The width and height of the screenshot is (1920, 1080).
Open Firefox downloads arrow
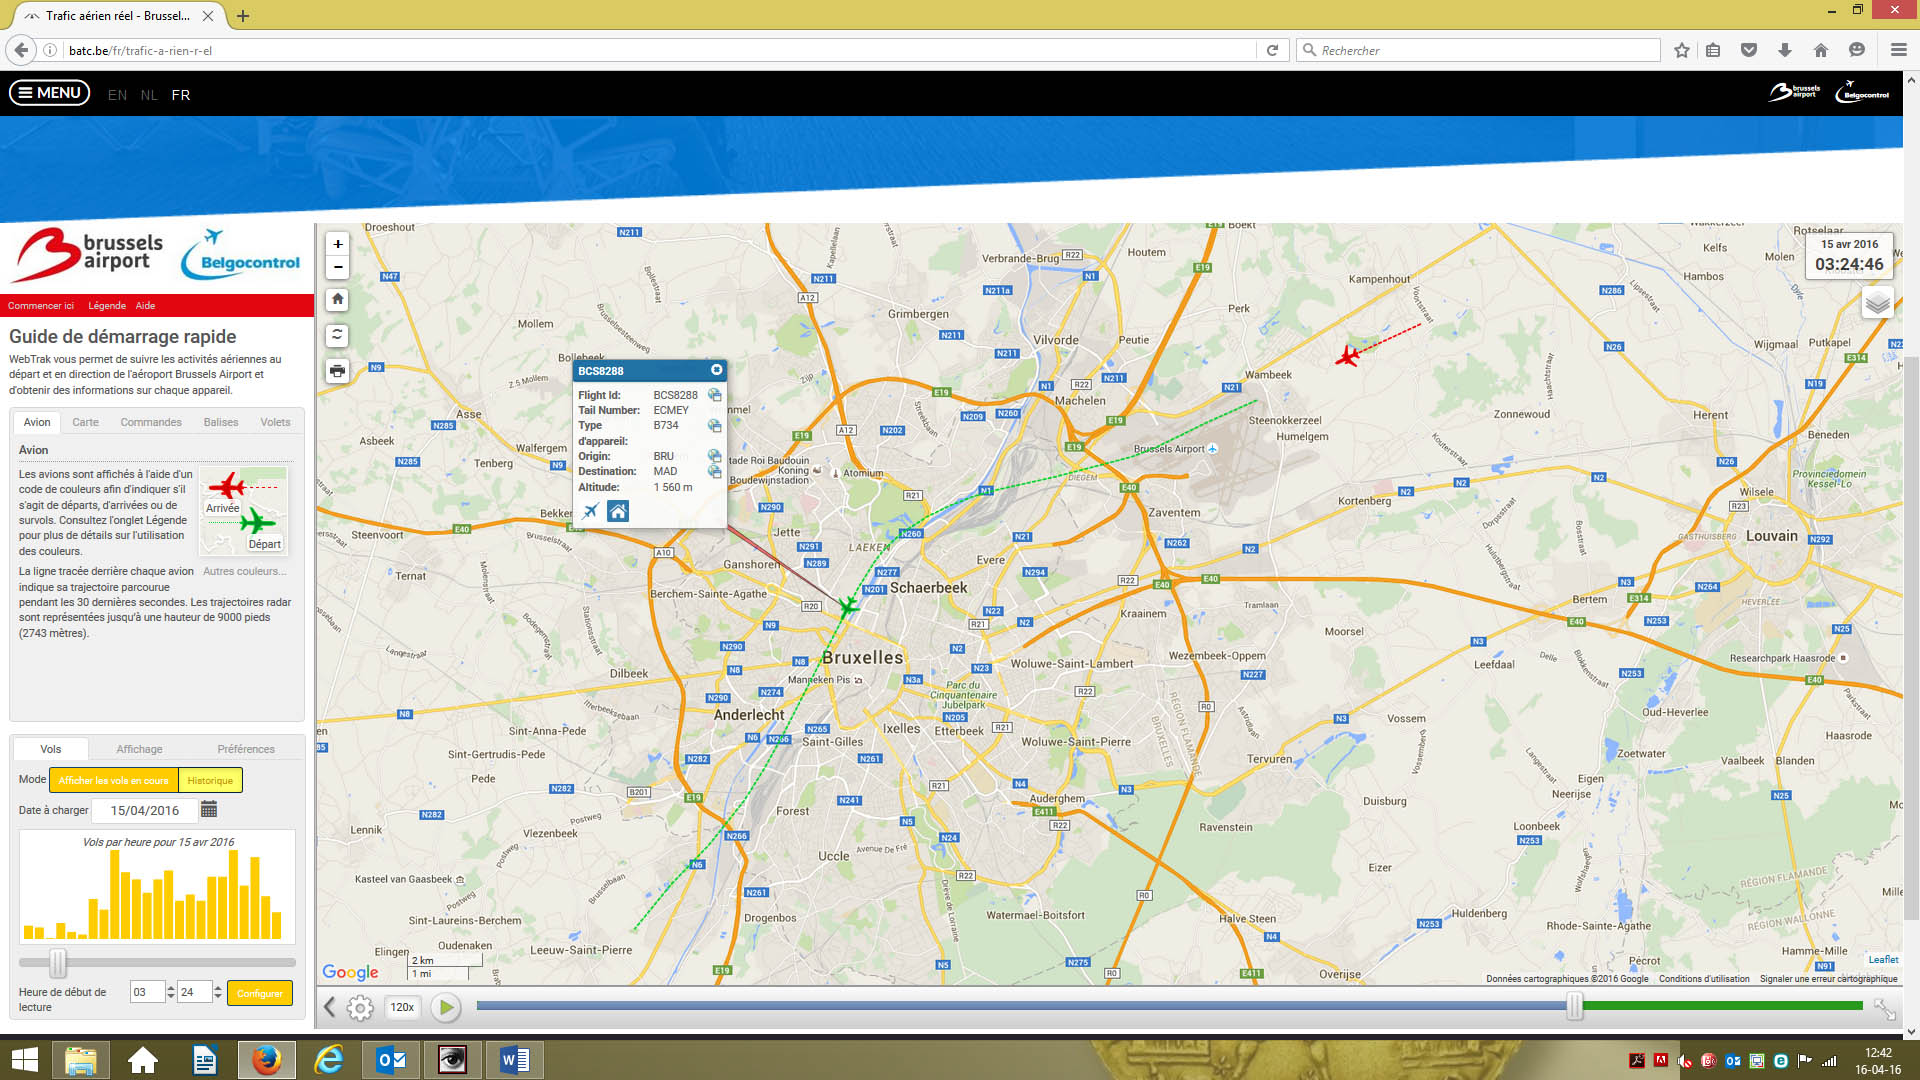[x=1785, y=50]
